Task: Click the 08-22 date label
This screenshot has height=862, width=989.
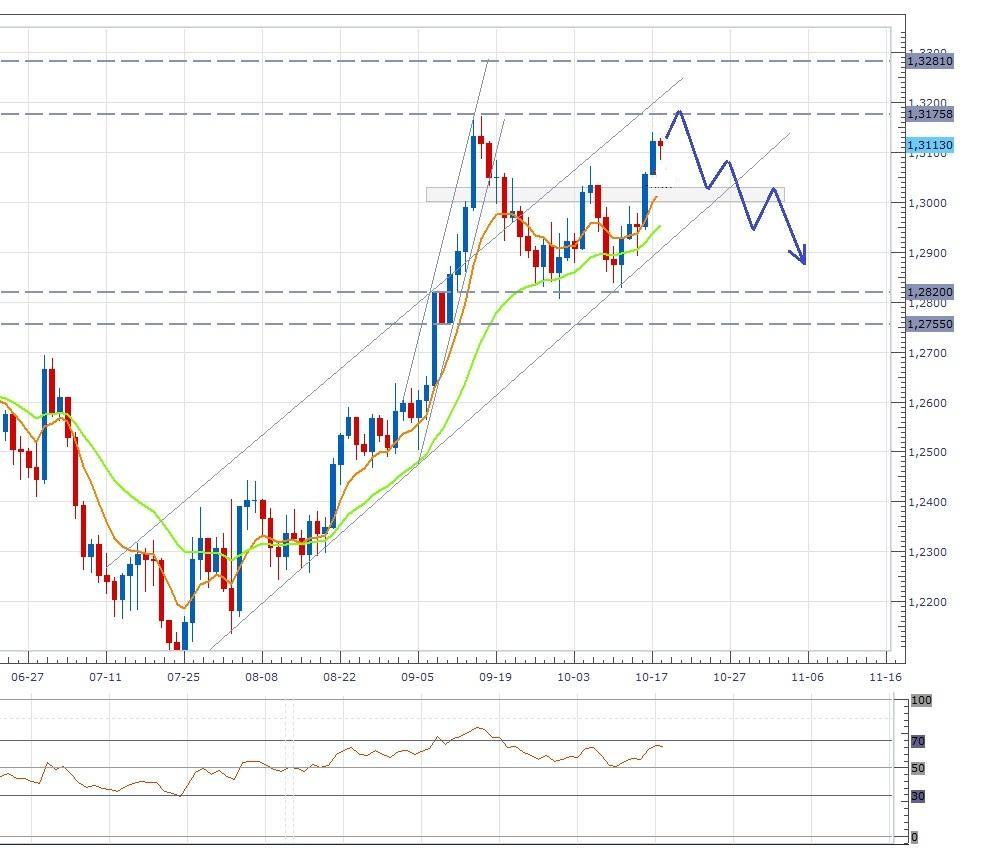Action: point(339,677)
